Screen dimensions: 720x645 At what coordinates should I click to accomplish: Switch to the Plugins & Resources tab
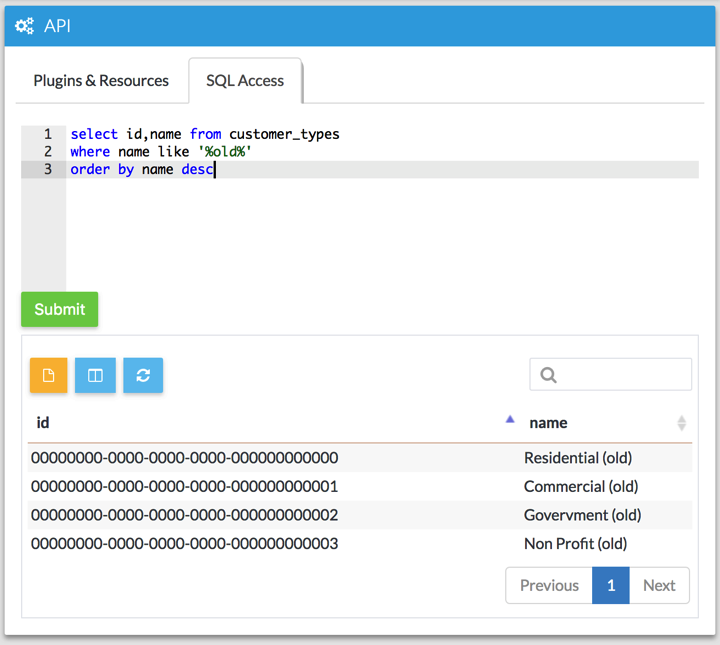pyautogui.click(x=101, y=81)
